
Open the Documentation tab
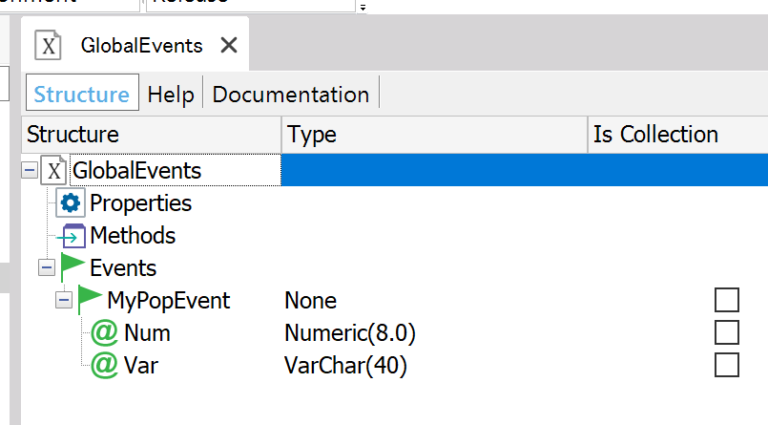[x=291, y=94]
